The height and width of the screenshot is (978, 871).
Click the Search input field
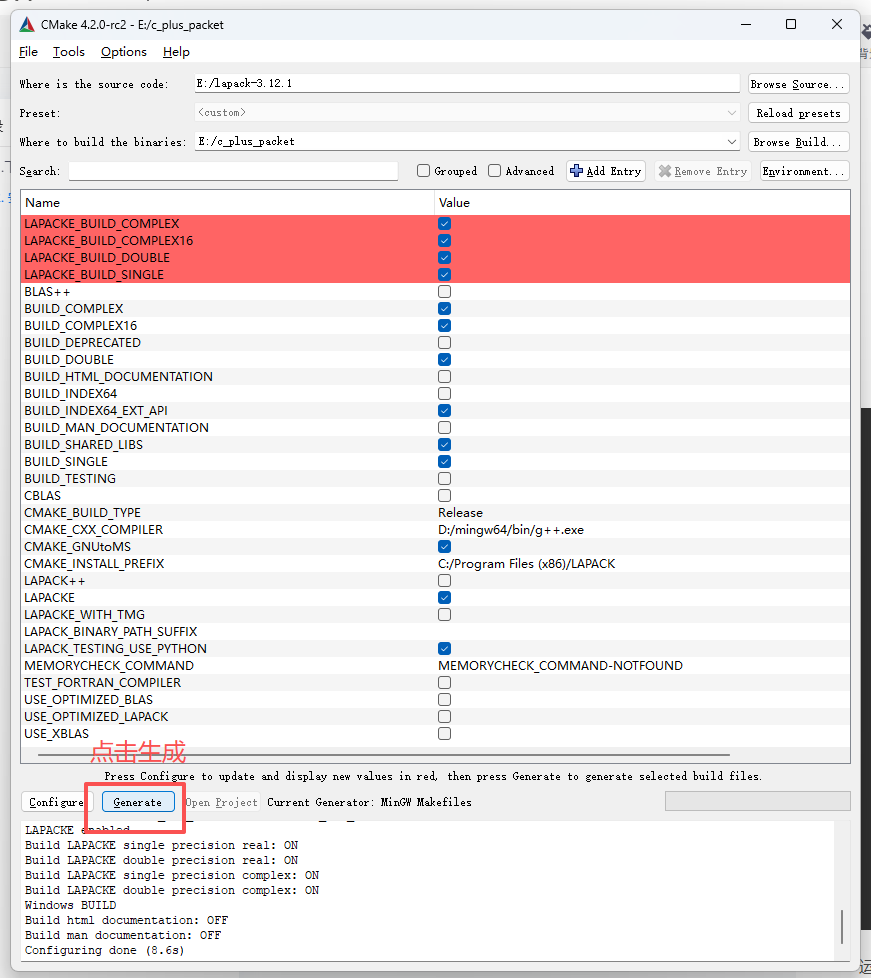(233, 171)
